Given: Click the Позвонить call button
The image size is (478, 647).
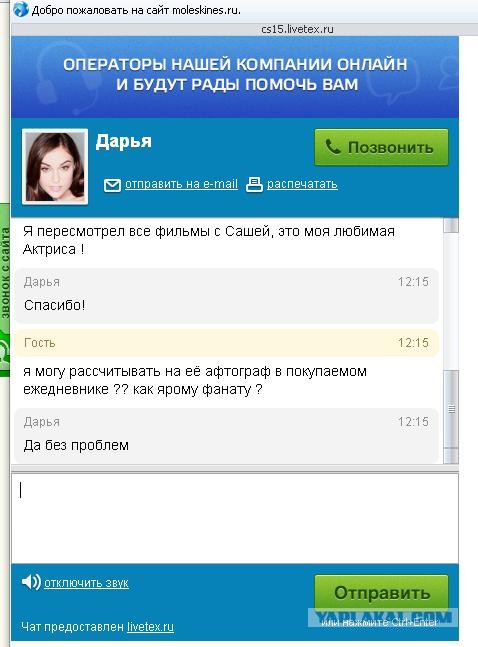Looking at the screenshot, I should 381,147.
